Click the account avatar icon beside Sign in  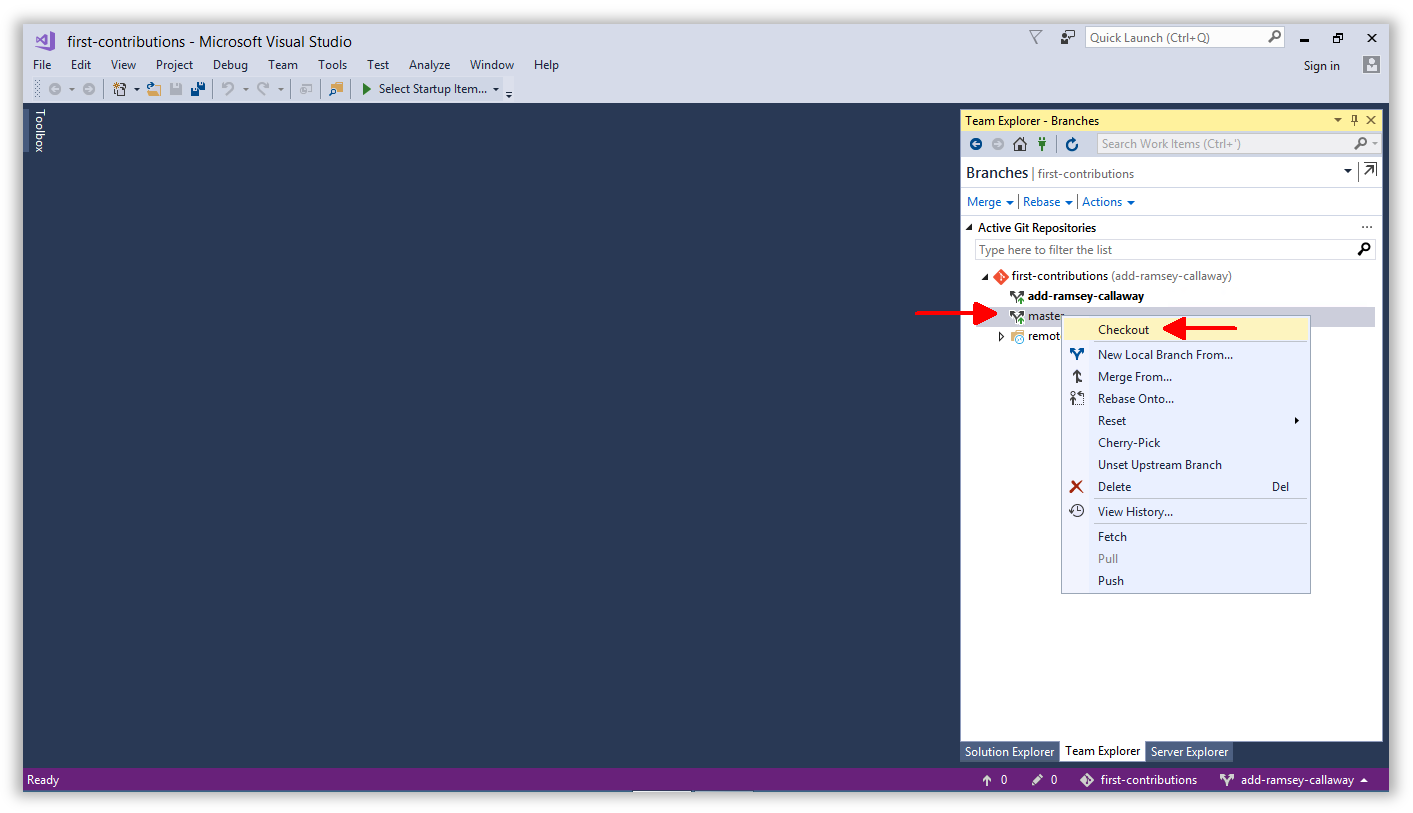tap(1371, 64)
